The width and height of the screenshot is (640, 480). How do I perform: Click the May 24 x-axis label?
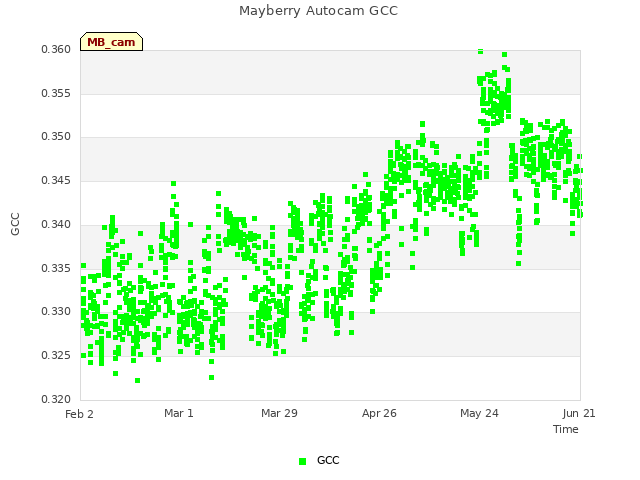point(479,413)
